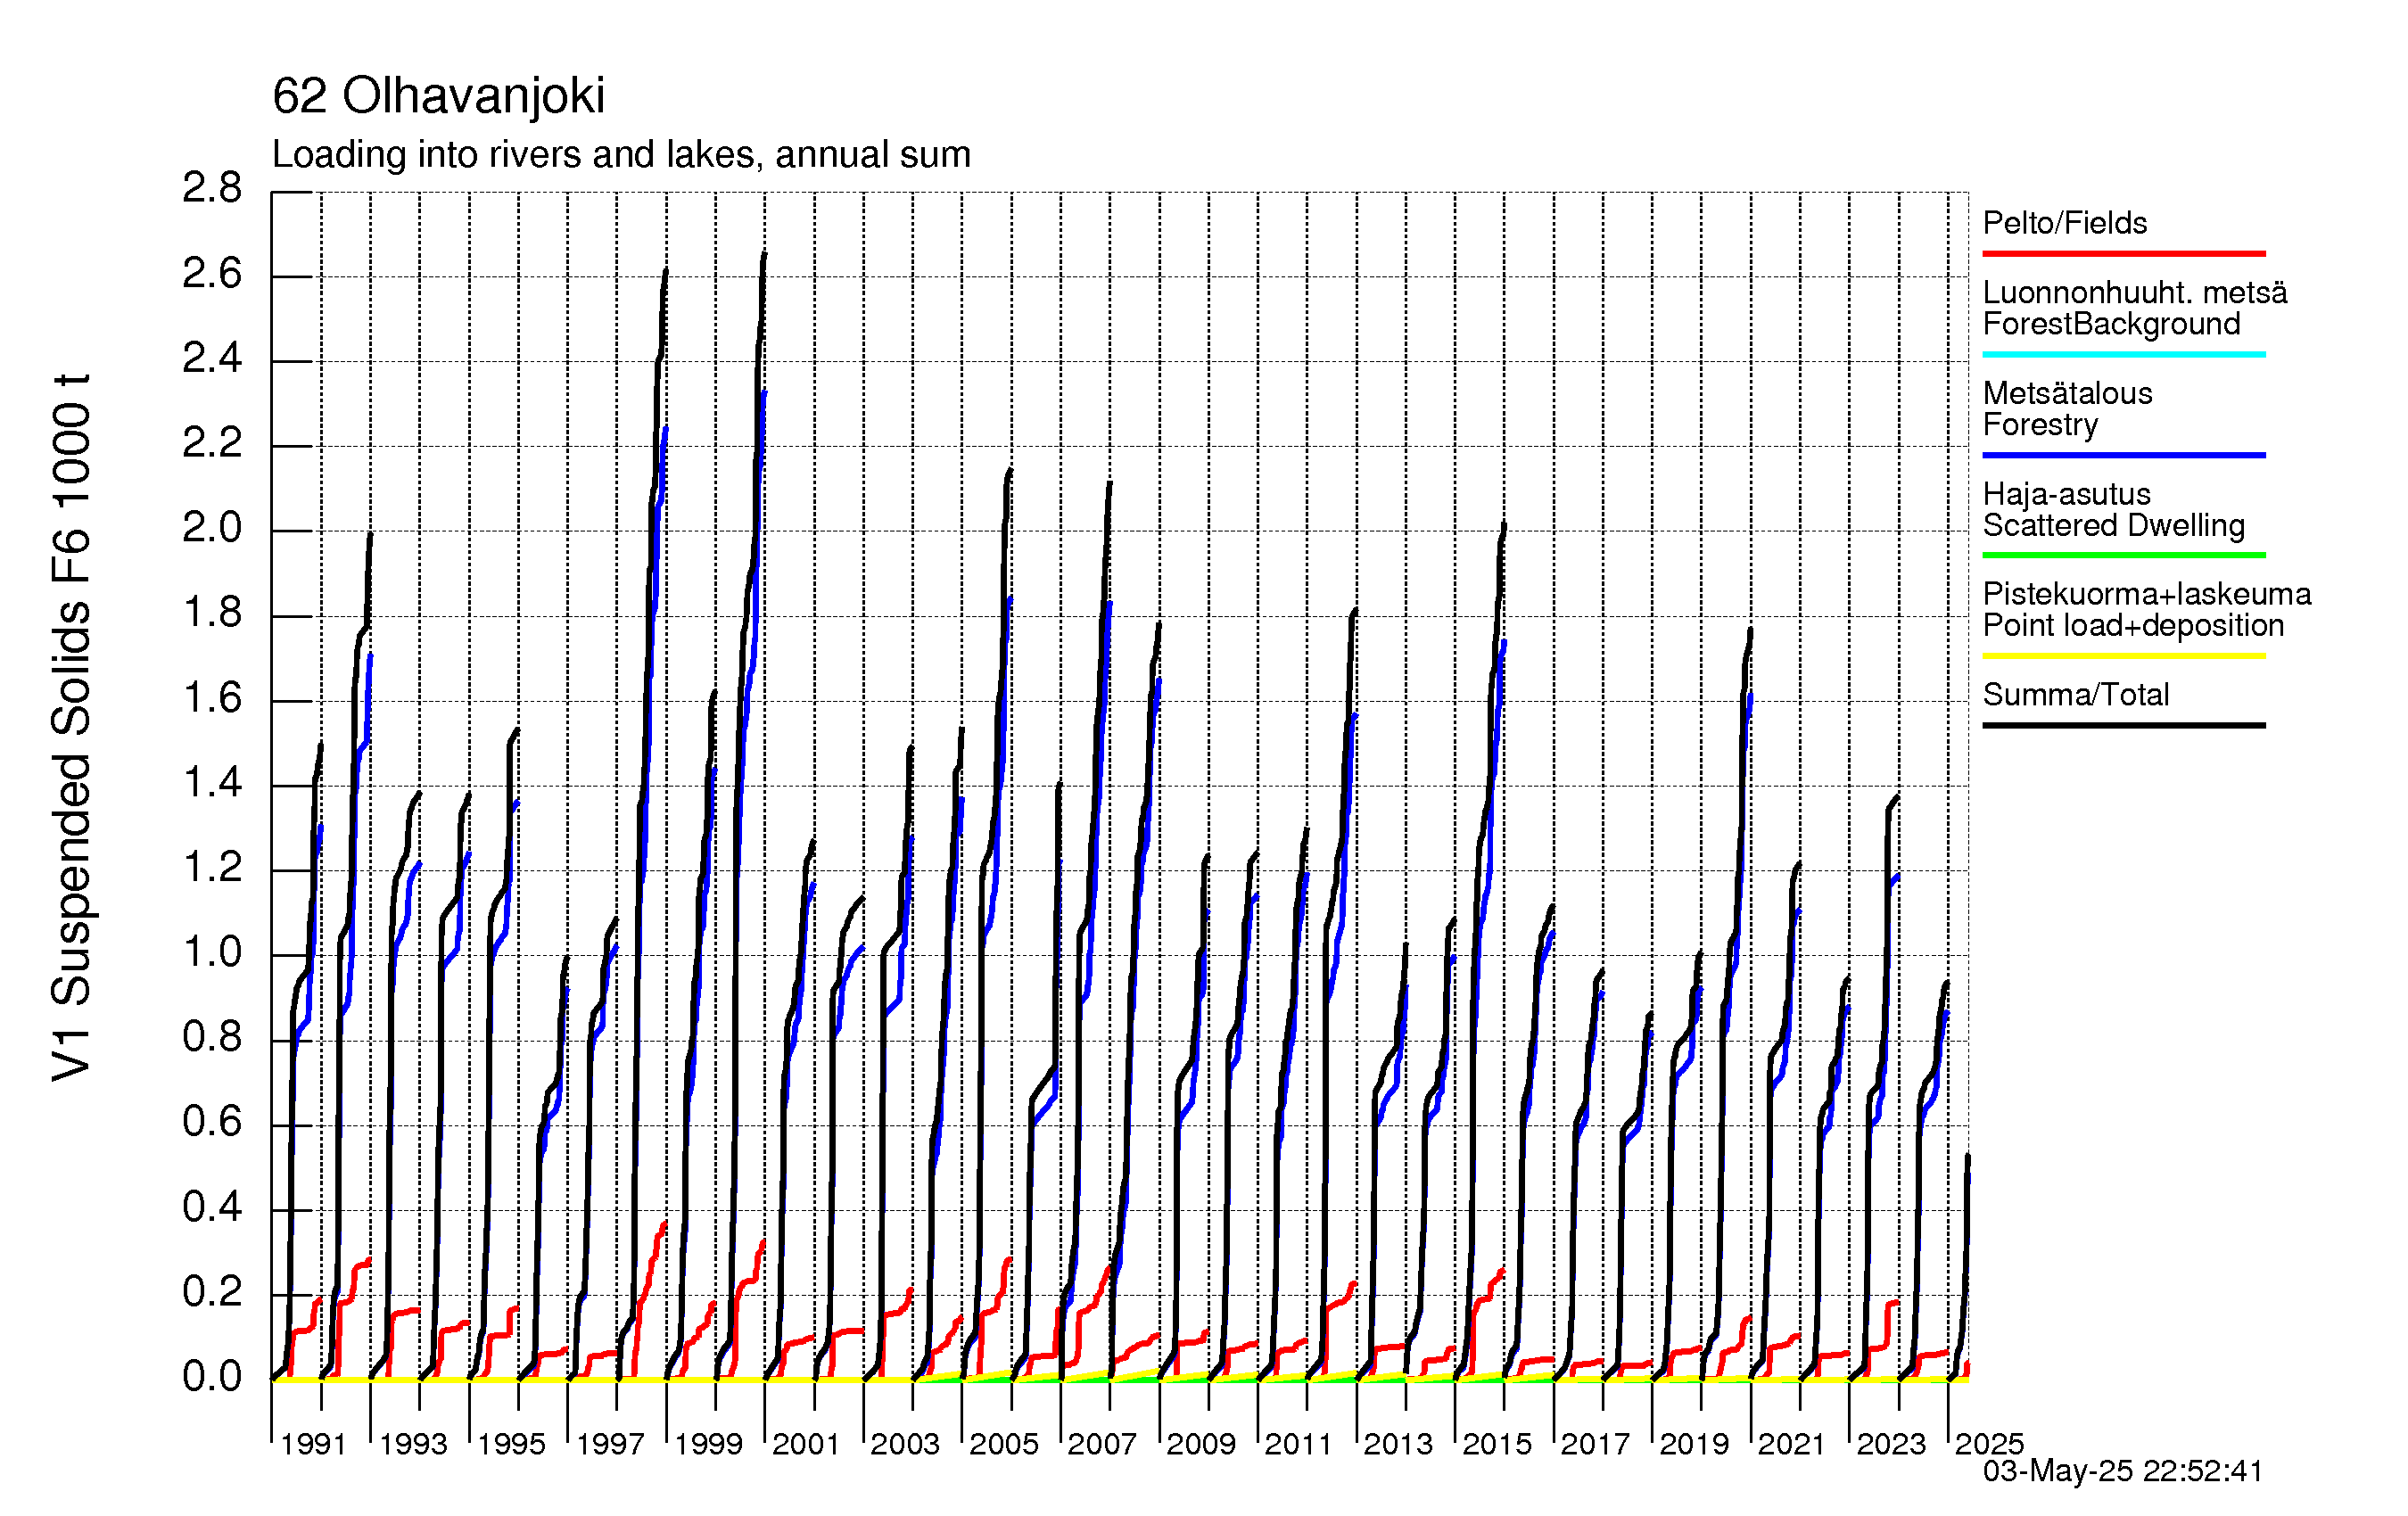Select the 'Forestry' legend label
The height and width of the screenshot is (1516, 2408).
[2040, 425]
